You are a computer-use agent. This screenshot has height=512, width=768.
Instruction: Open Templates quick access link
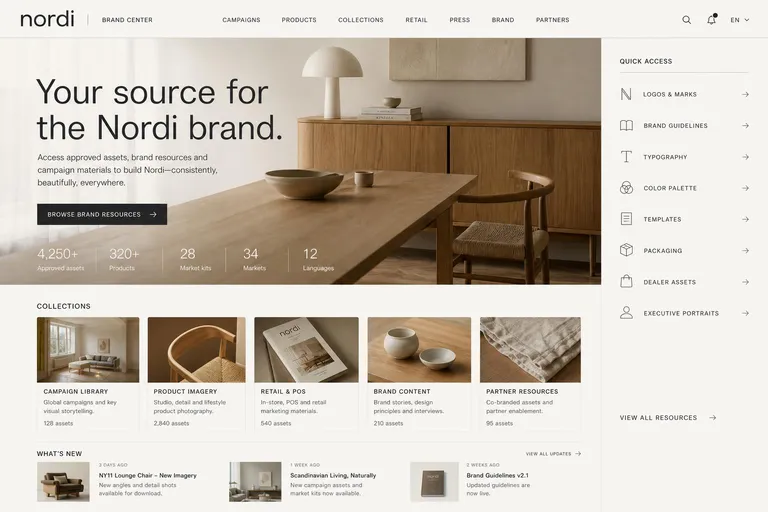point(684,219)
